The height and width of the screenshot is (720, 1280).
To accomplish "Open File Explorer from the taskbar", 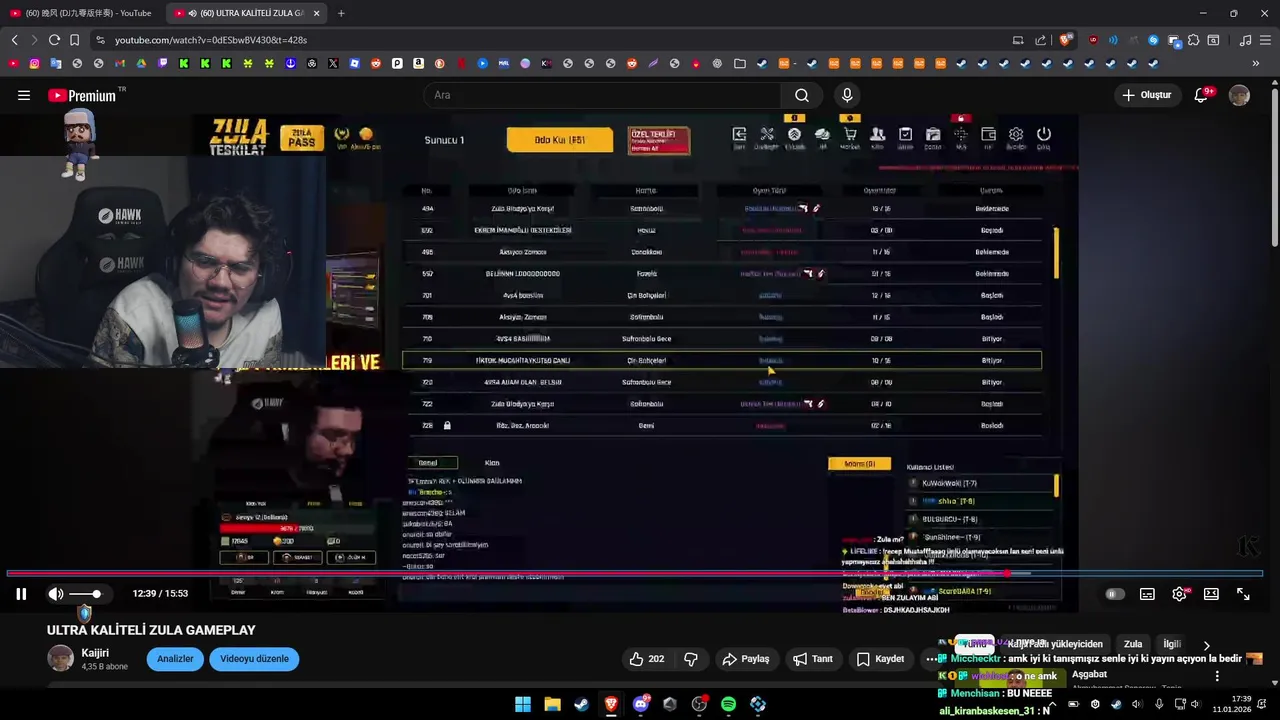I will (x=552, y=704).
